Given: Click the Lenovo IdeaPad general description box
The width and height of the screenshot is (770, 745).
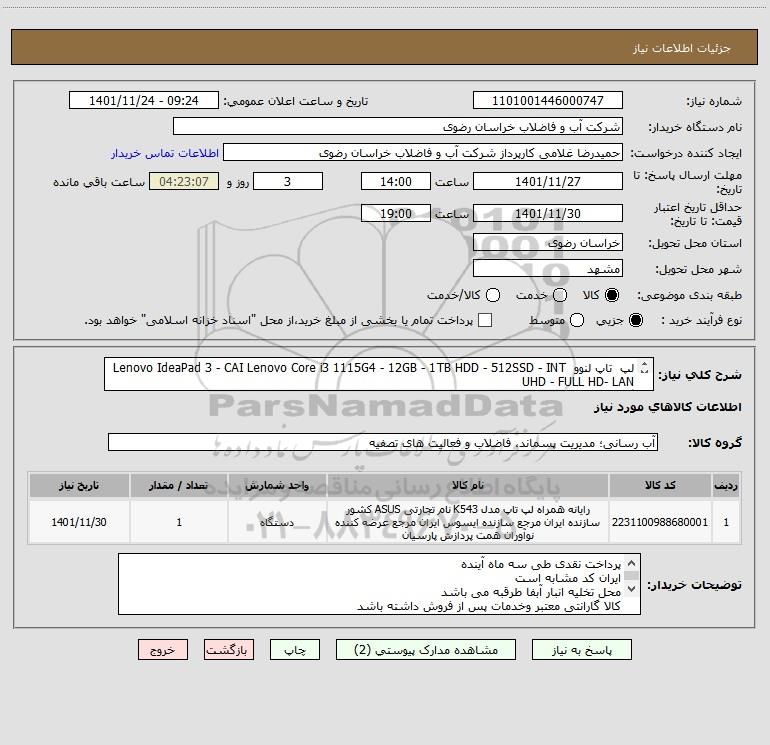Looking at the screenshot, I should click(x=379, y=374).
